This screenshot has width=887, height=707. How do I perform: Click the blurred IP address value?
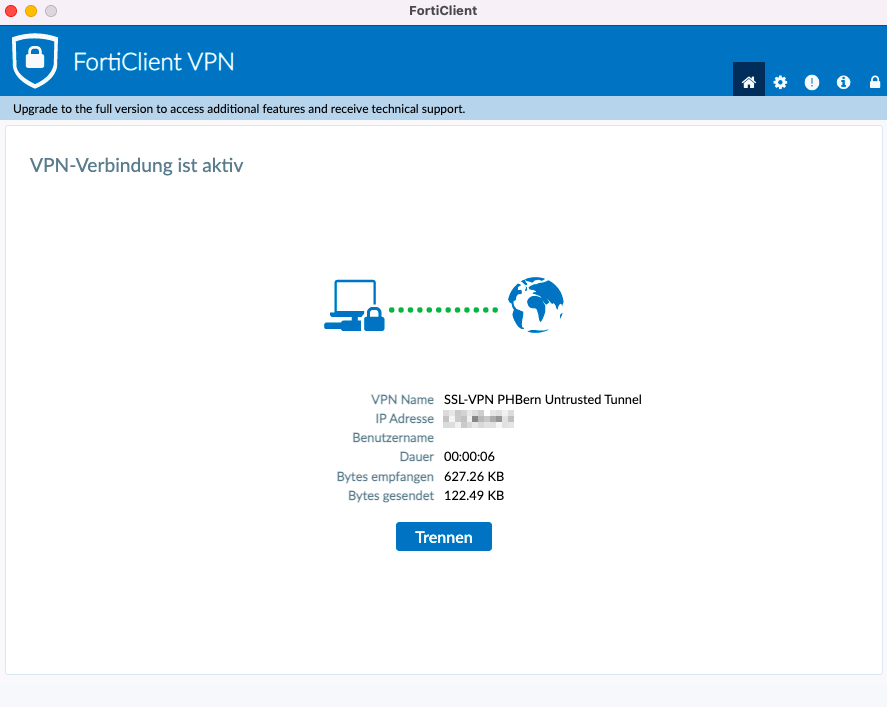tap(478, 419)
